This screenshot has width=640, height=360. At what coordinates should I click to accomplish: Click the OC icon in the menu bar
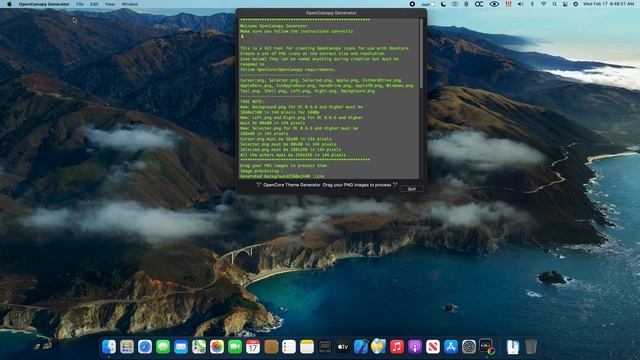click(x=479, y=4)
